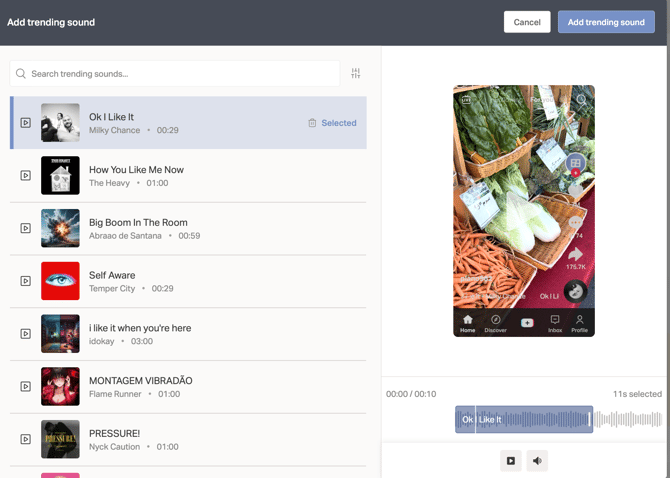
Task: Preview i like it when you're here
Action: [26, 334]
